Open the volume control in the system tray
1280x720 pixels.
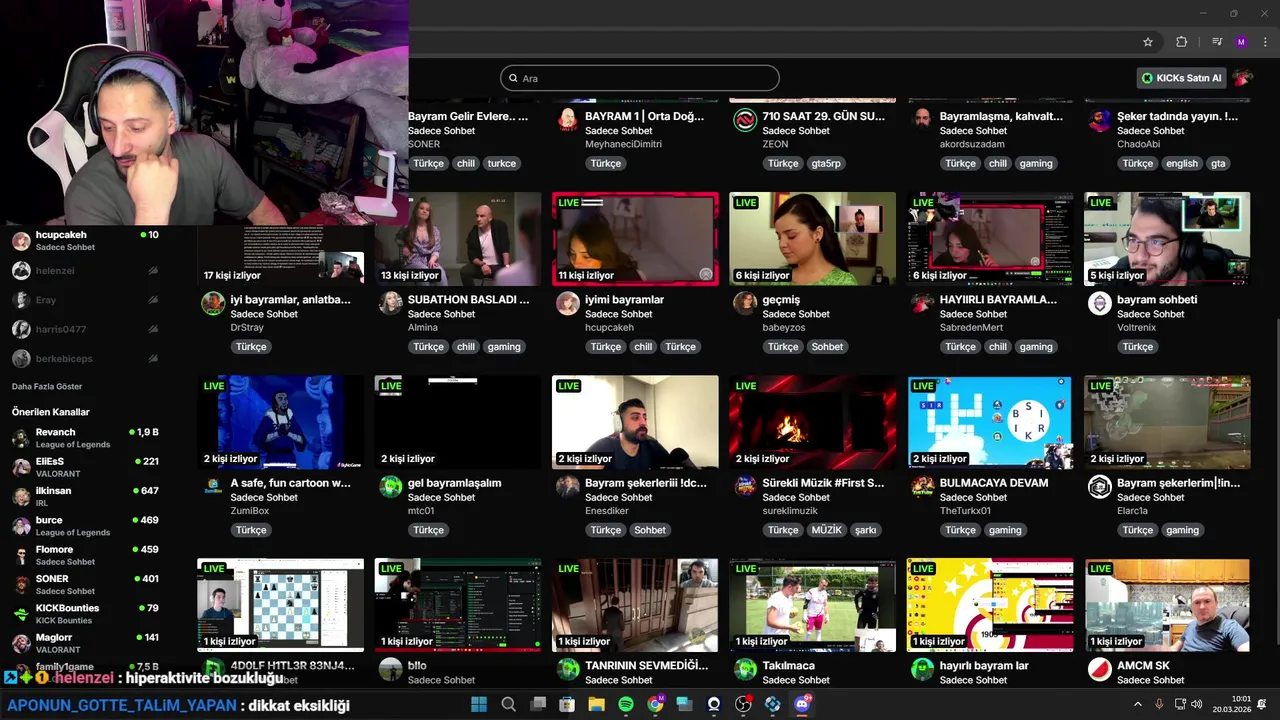(1198, 704)
